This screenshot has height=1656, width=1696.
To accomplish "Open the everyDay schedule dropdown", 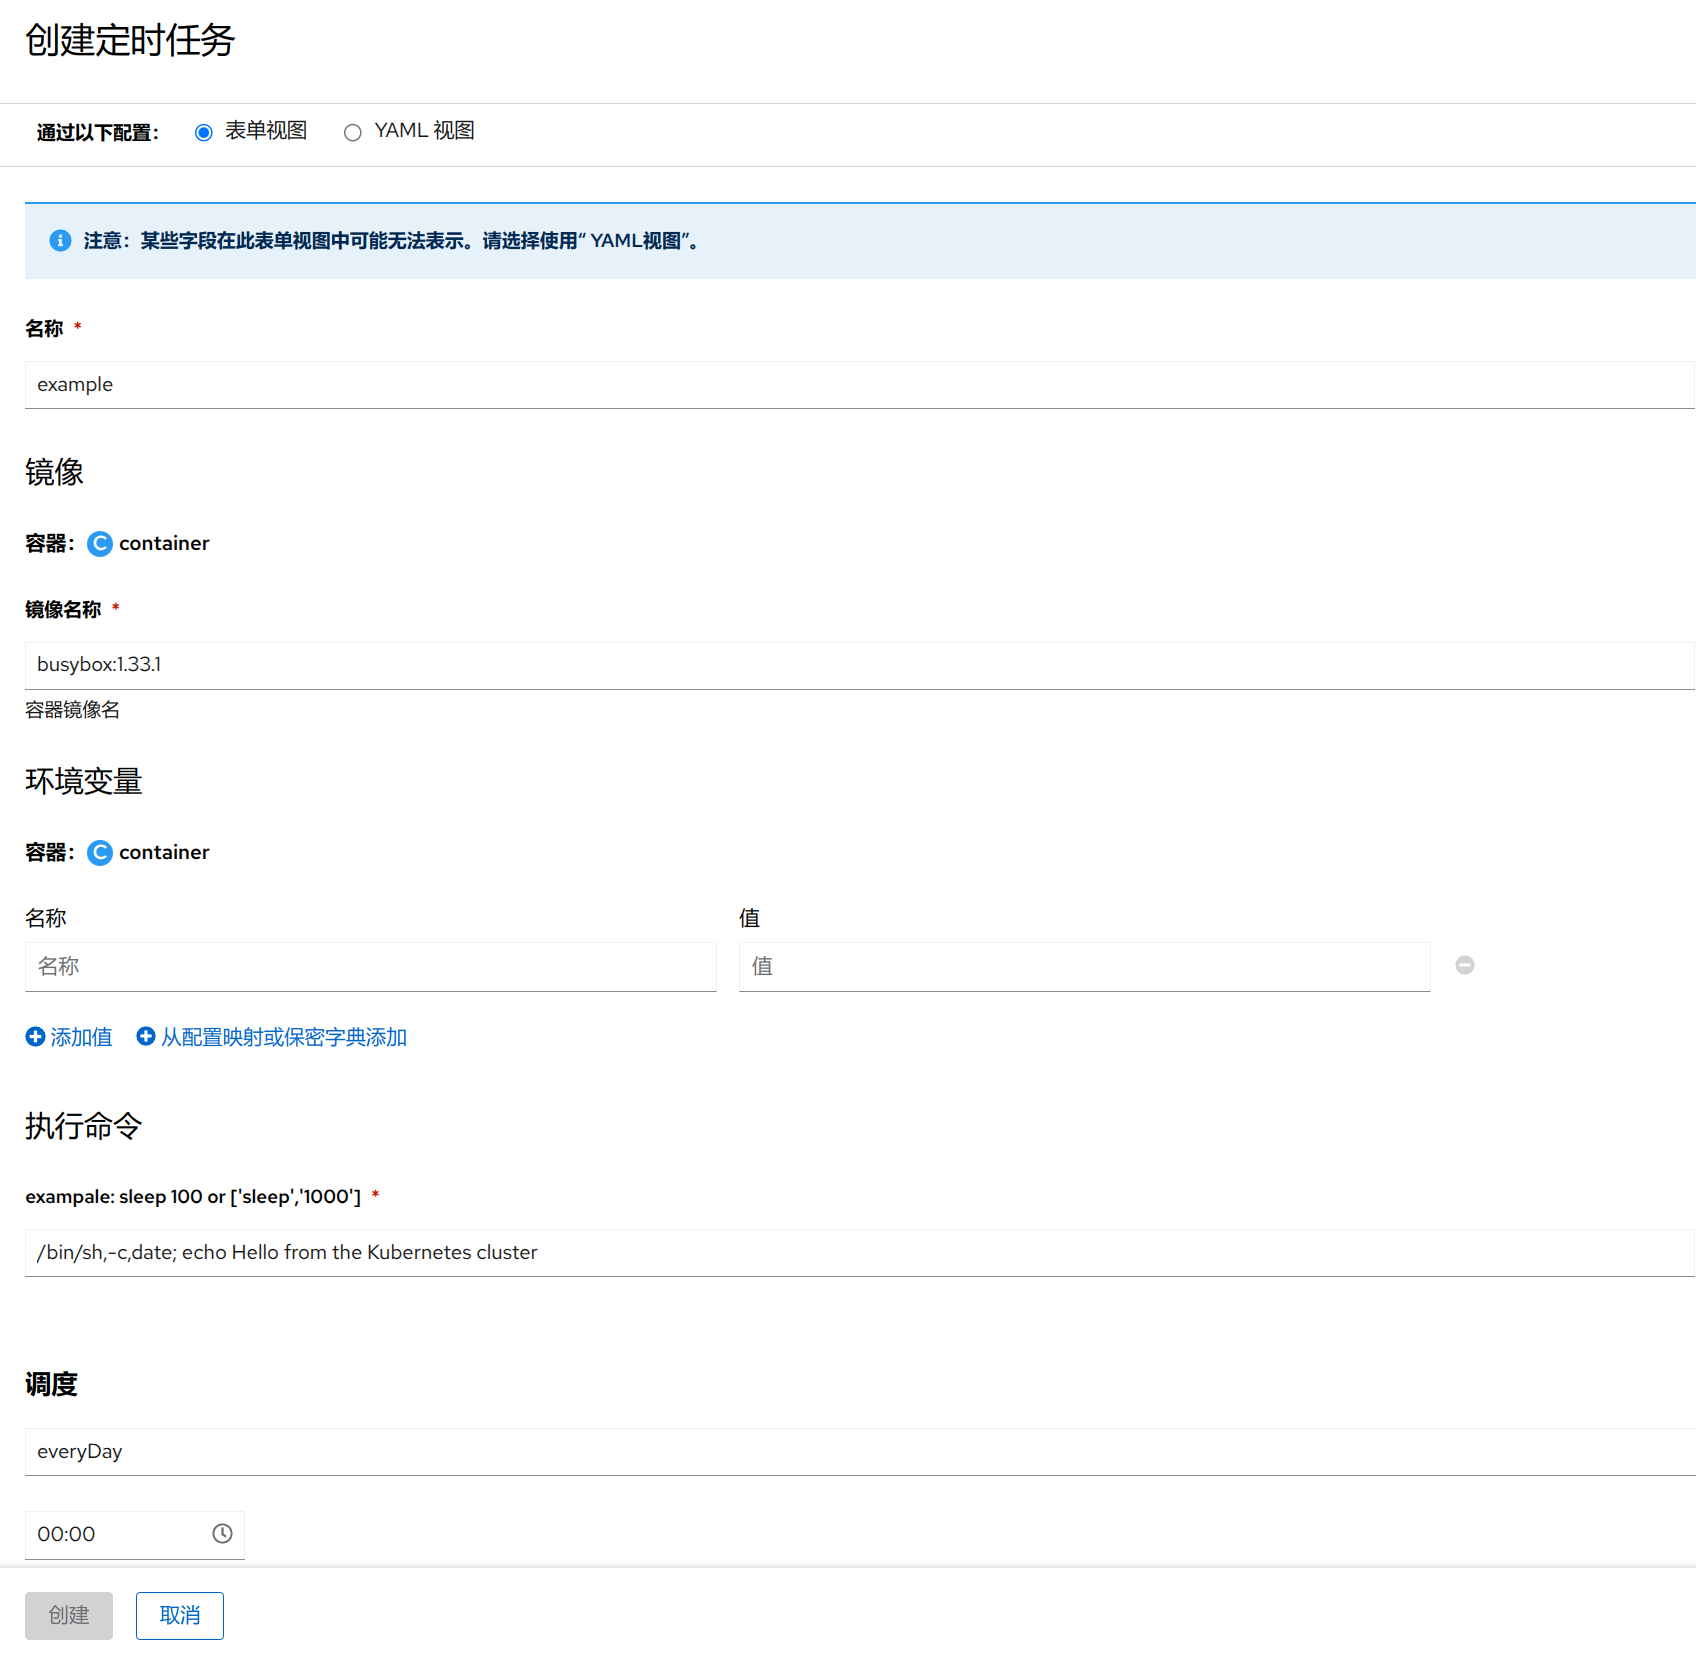I will tap(858, 1452).
